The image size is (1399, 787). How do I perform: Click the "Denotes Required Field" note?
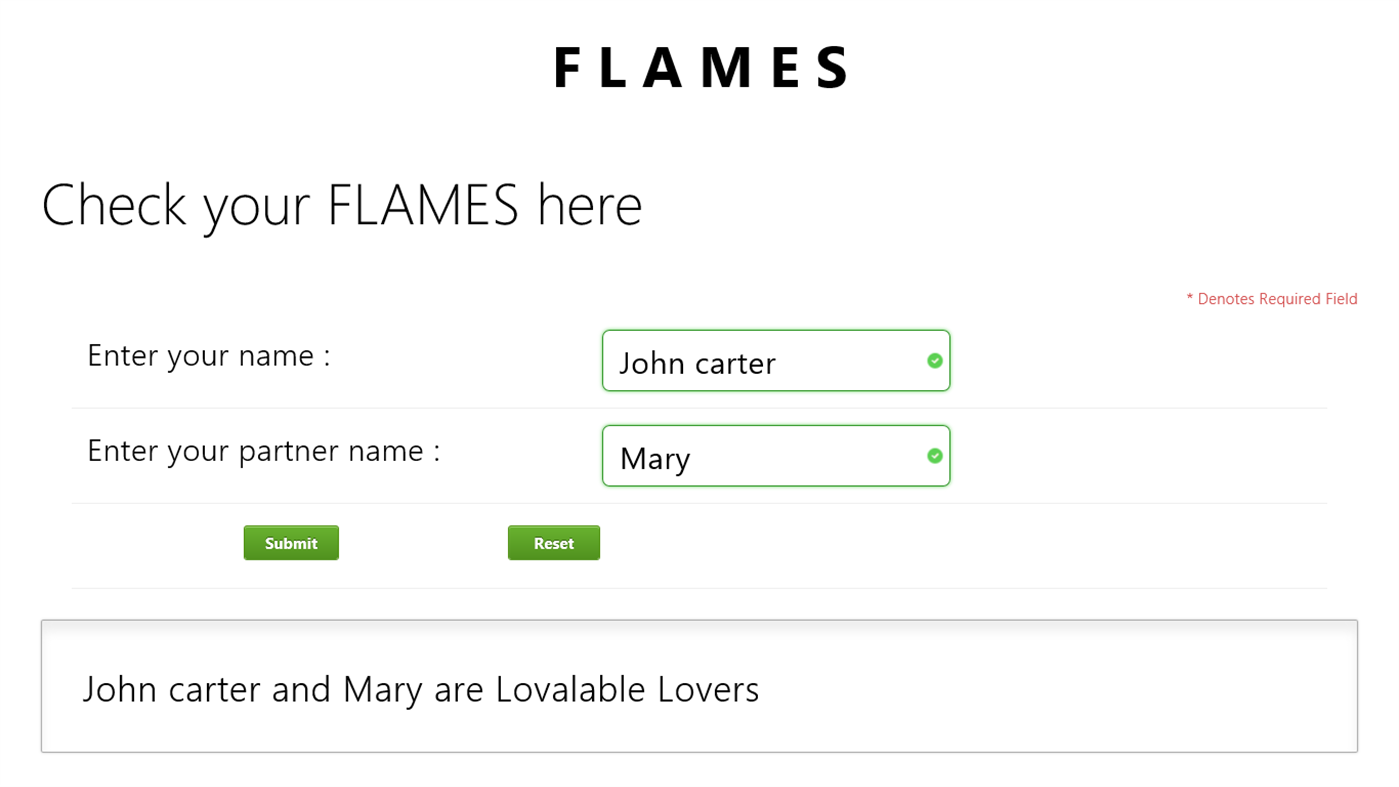1277,299
